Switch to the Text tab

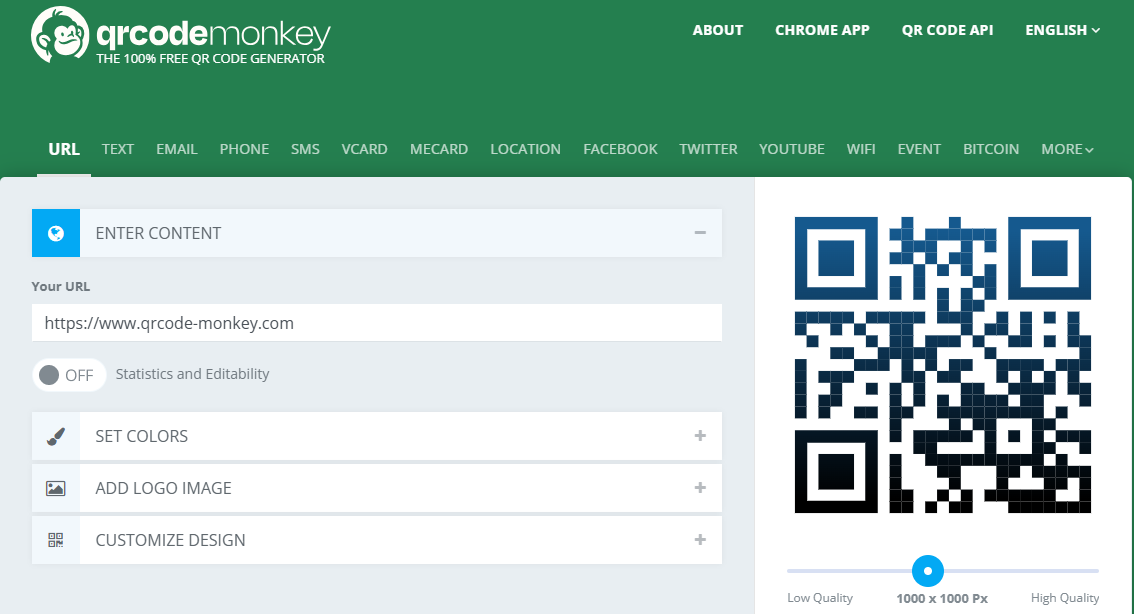tap(117, 149)
